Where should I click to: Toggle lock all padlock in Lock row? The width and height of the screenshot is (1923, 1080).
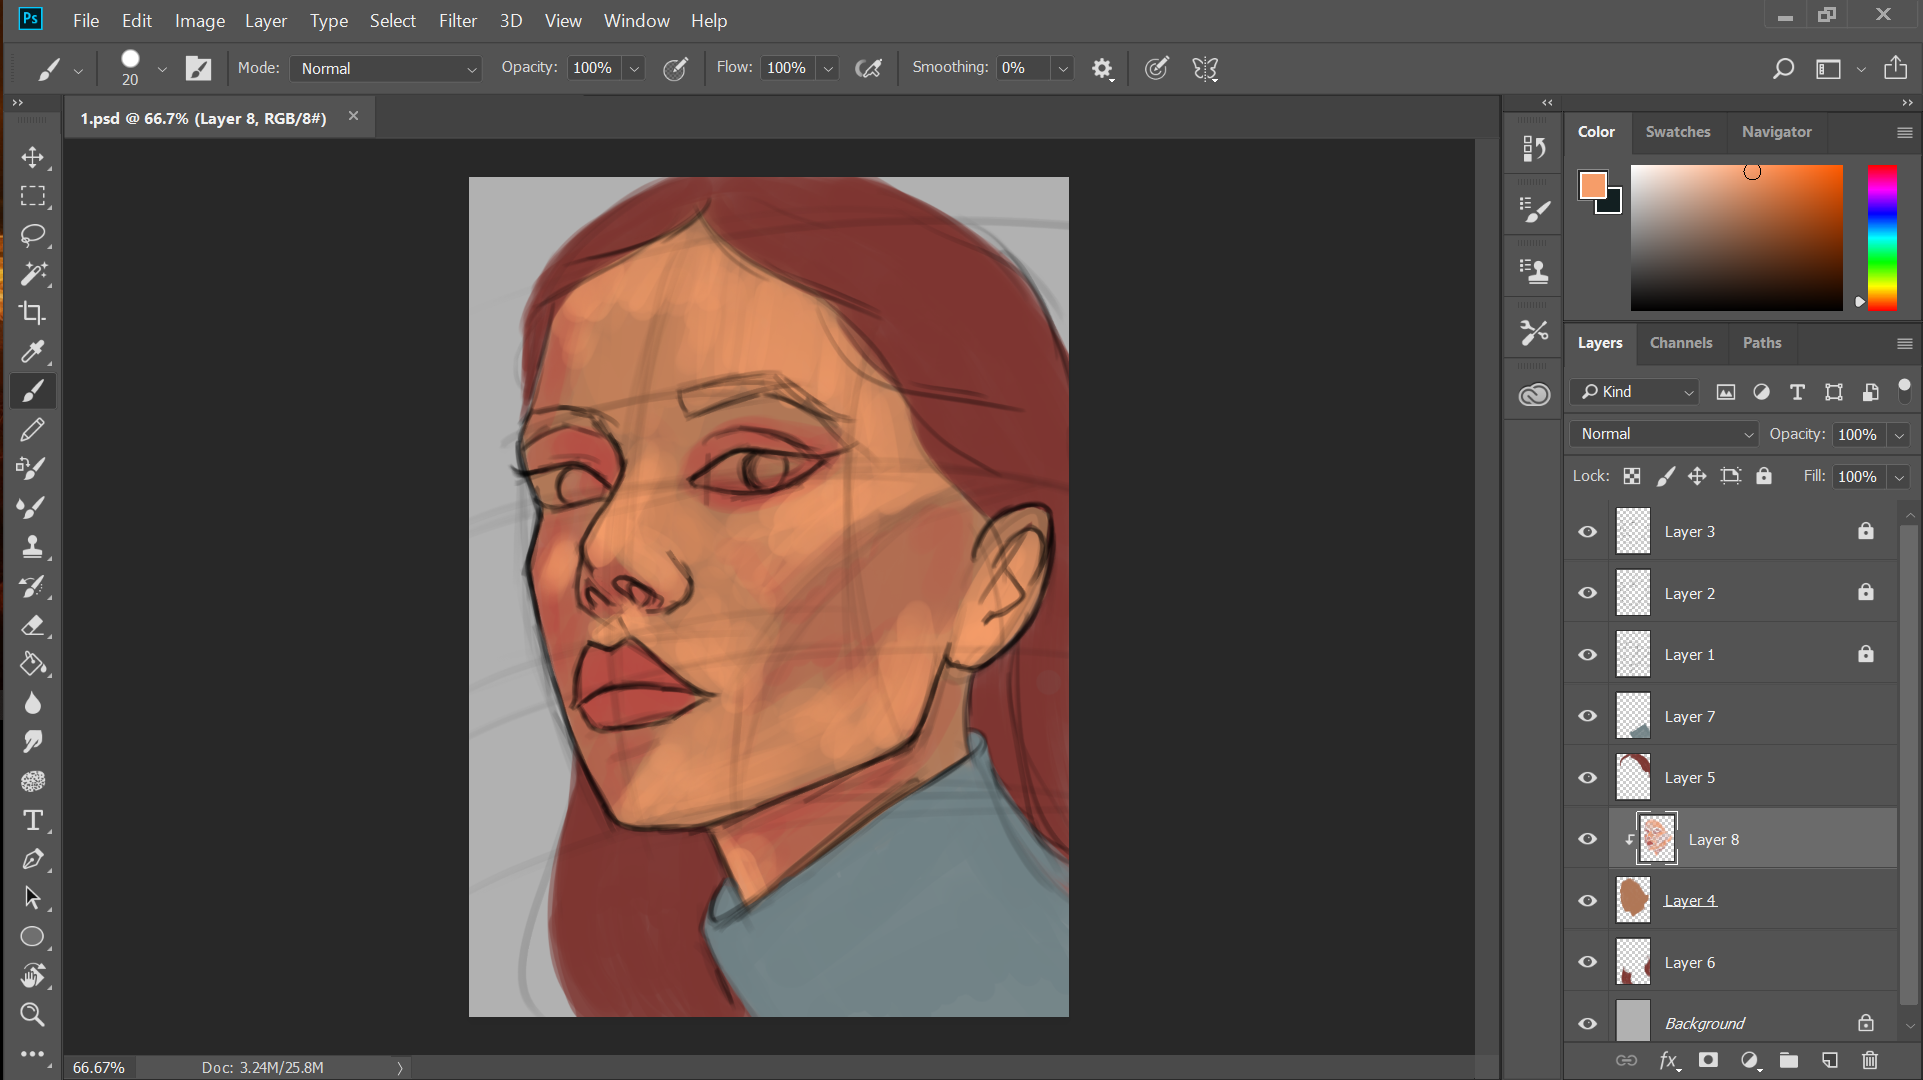(1764, 476)
